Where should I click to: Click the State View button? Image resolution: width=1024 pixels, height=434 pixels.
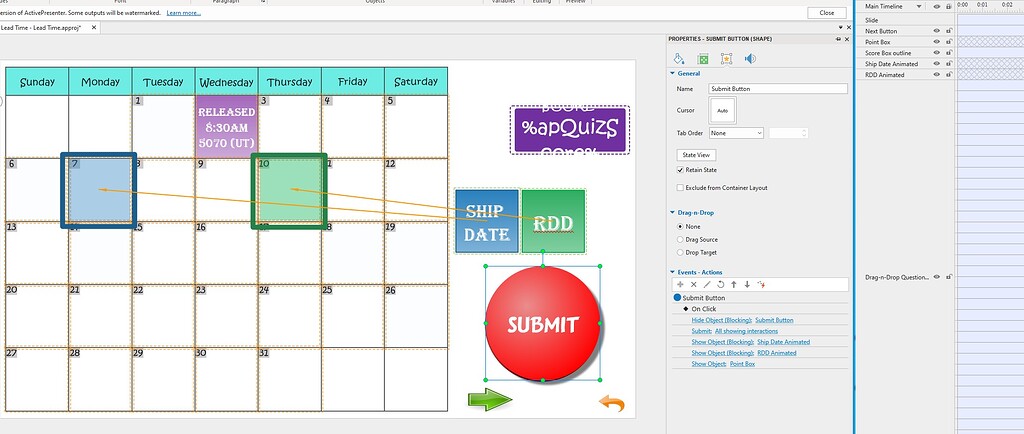[696, 155]
